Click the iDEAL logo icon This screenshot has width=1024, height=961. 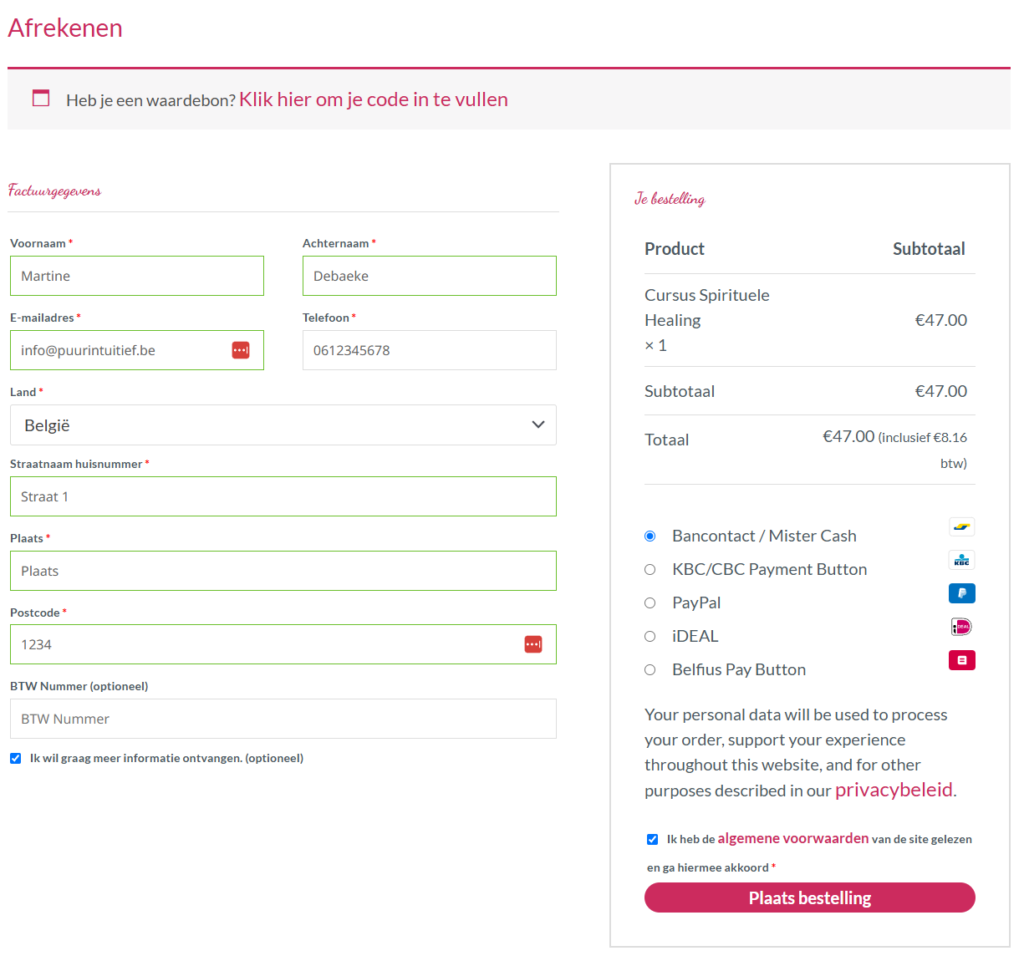click(961, 627)
